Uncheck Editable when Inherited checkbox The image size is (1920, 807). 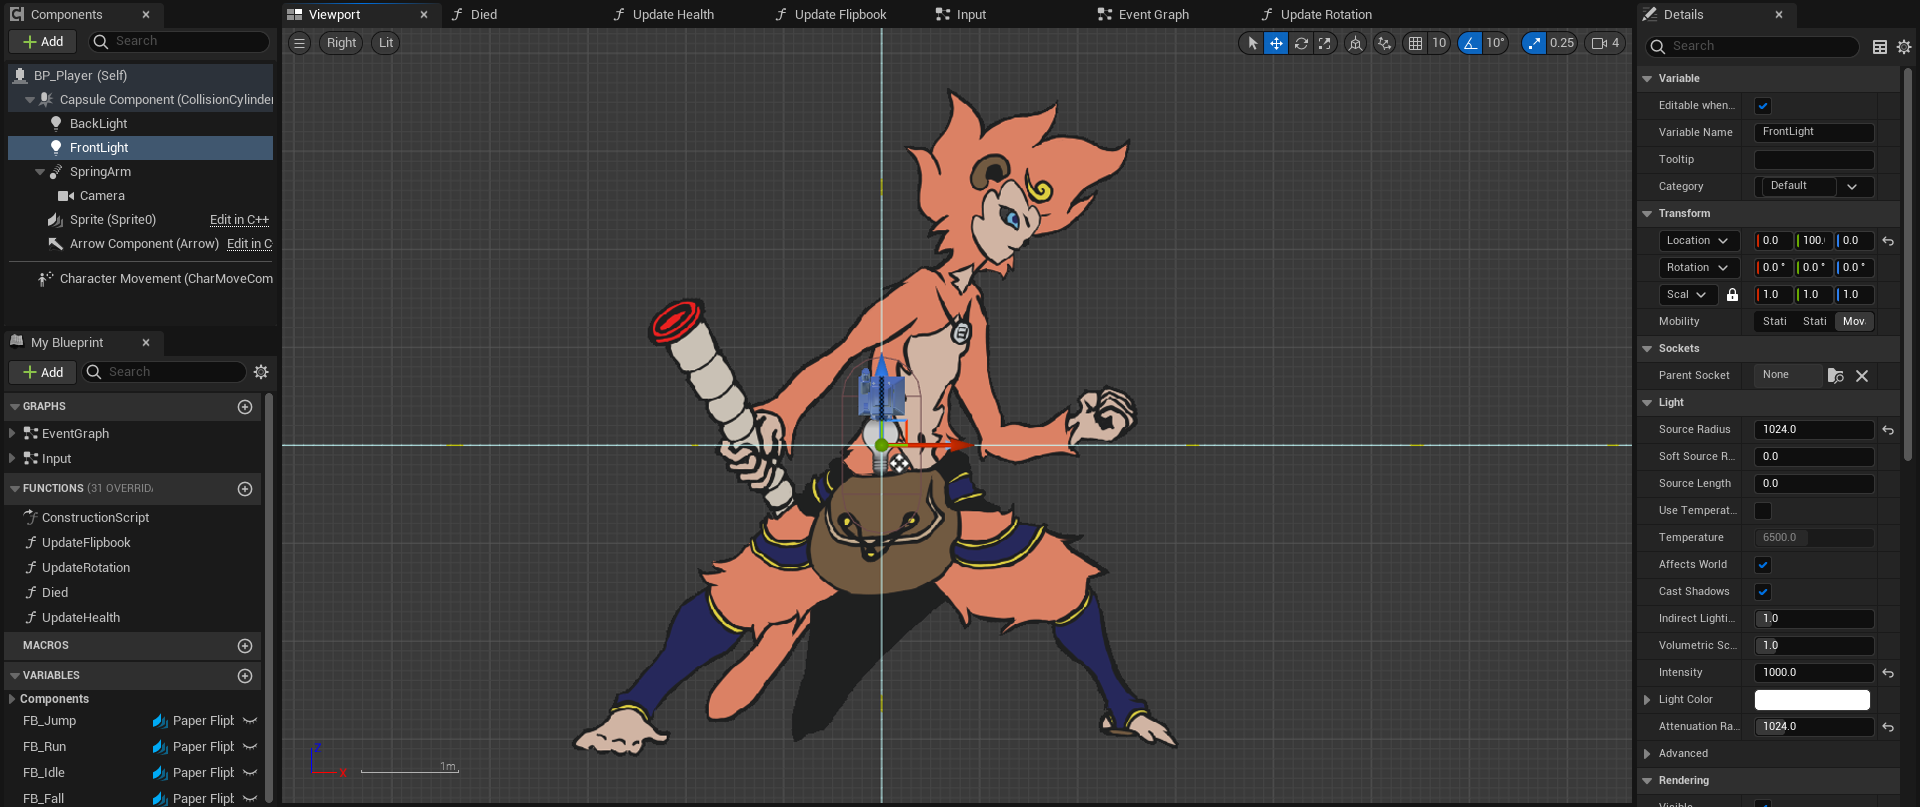point(1763,106)
